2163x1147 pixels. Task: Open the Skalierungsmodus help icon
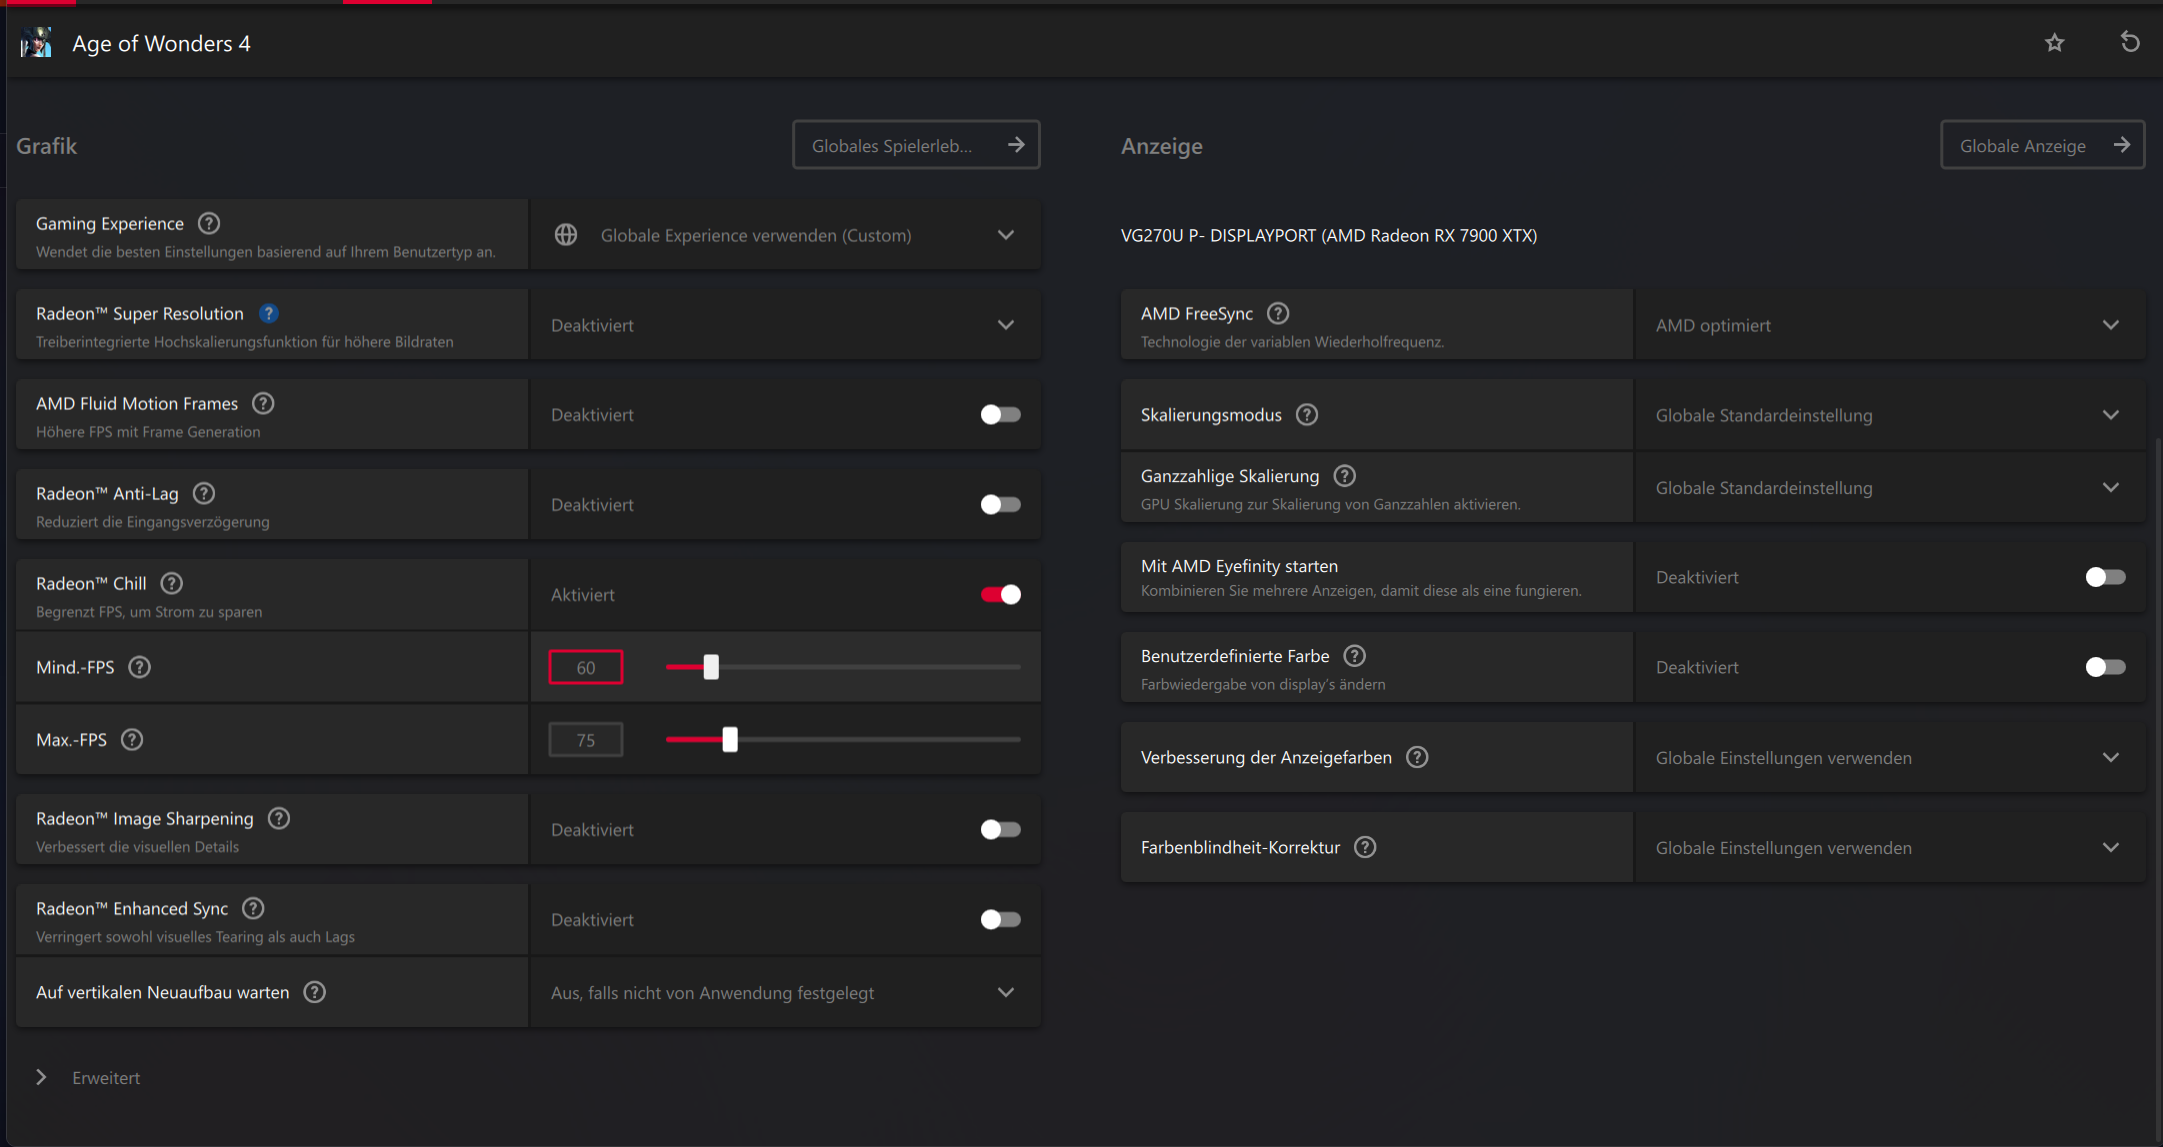[x=1307, y=414]
